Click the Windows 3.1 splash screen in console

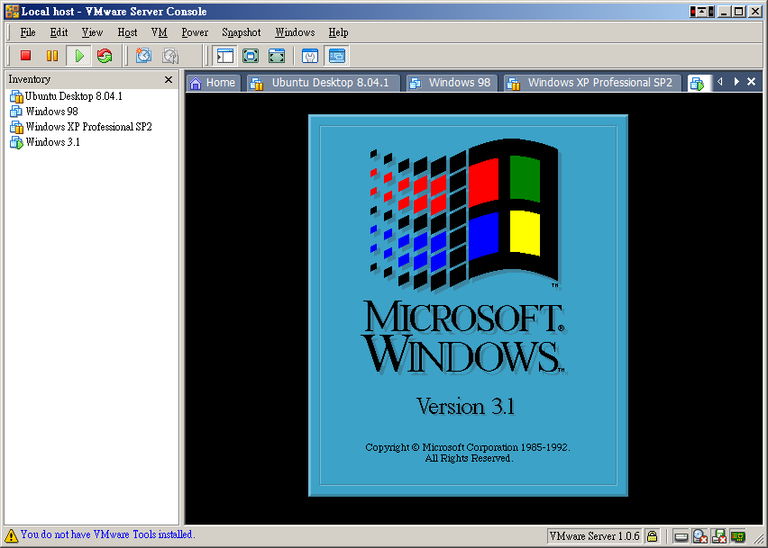point(468,306)
